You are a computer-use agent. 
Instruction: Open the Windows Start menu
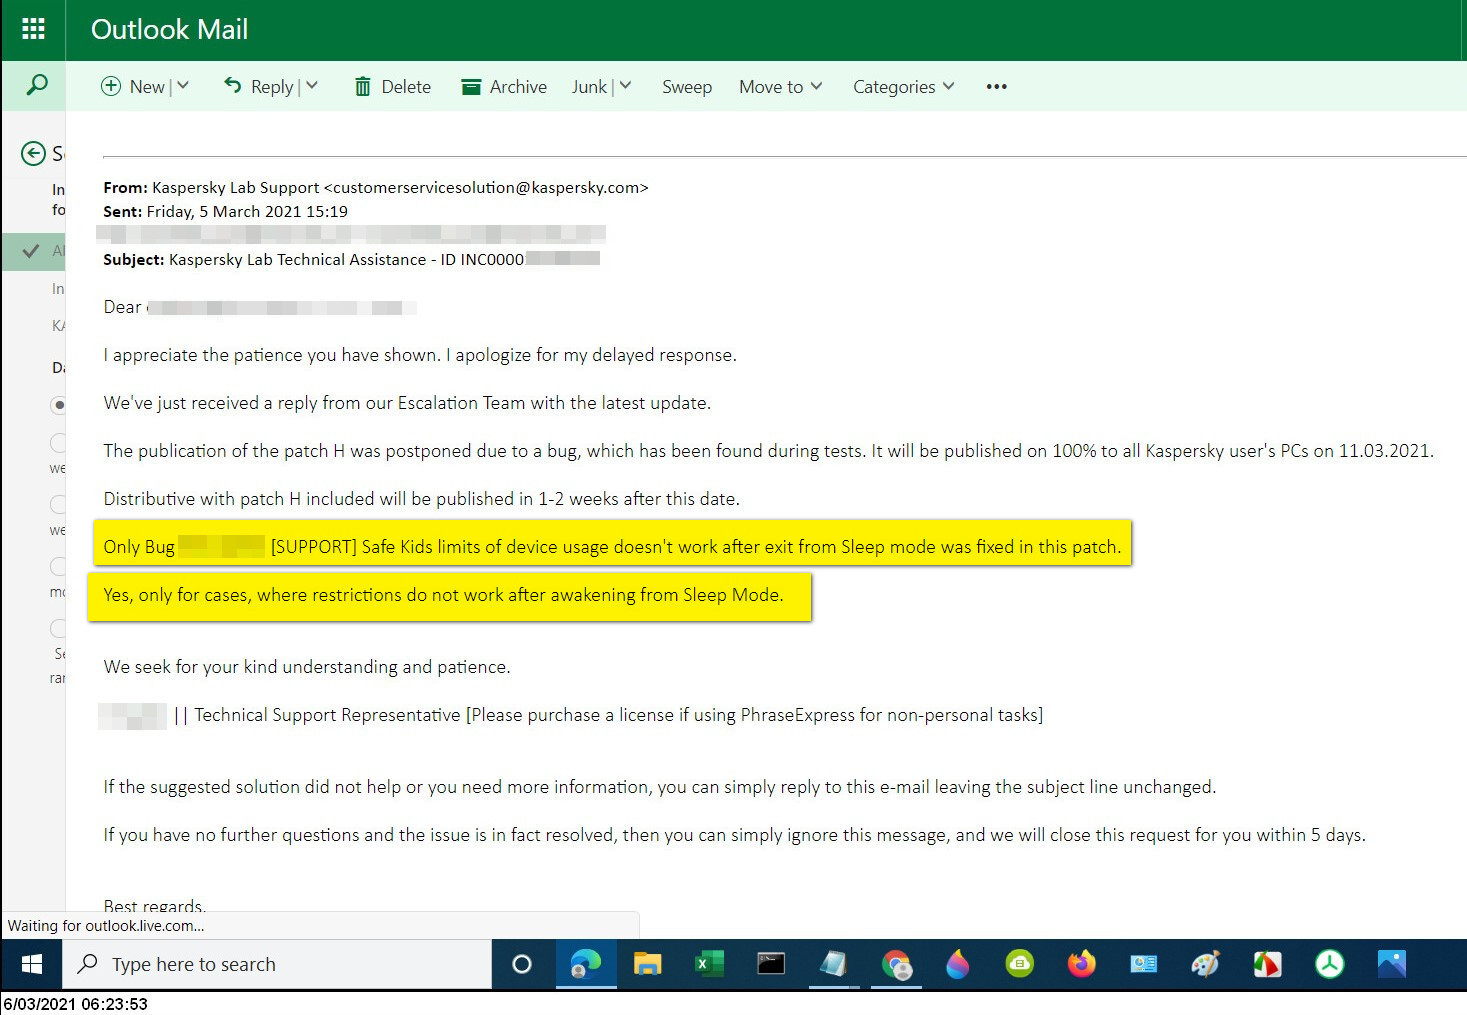[x=32, y=964]
